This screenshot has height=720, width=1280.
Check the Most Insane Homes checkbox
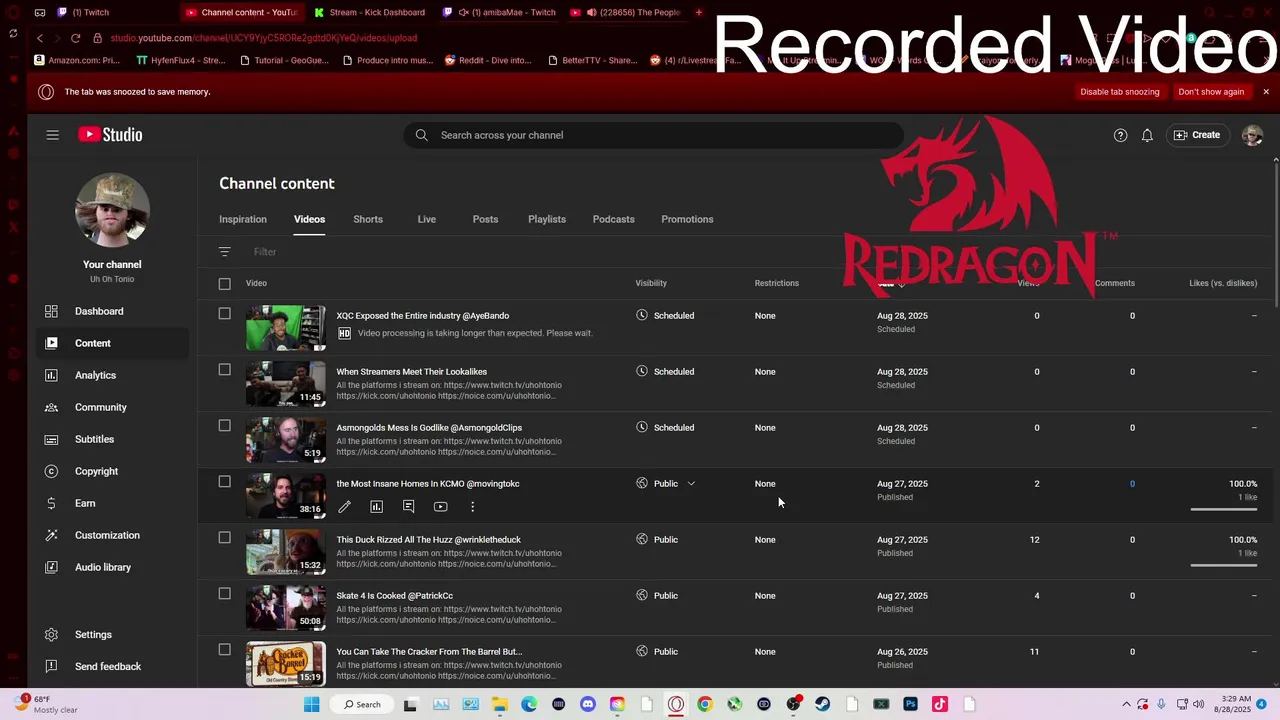(224, 482)
